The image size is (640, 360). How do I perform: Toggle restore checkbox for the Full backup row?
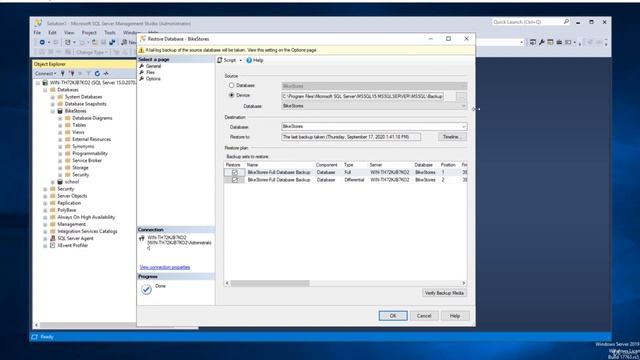pyautogui.click(x=235, y=172)
